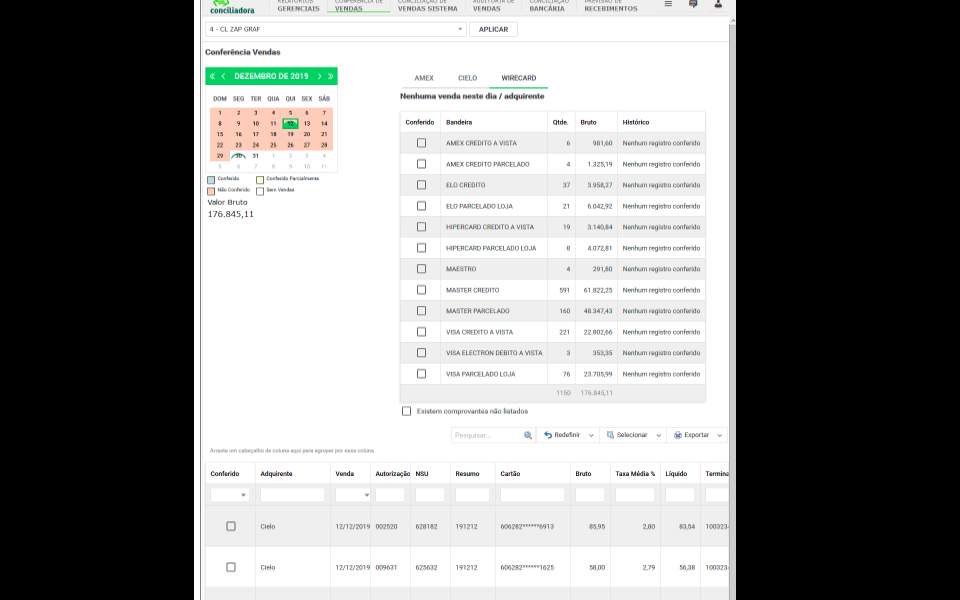This screenshot has width=960, height=600.
Task: Check AMEX CREDITO A VISTA row
Action: click(x=421, y=143)
